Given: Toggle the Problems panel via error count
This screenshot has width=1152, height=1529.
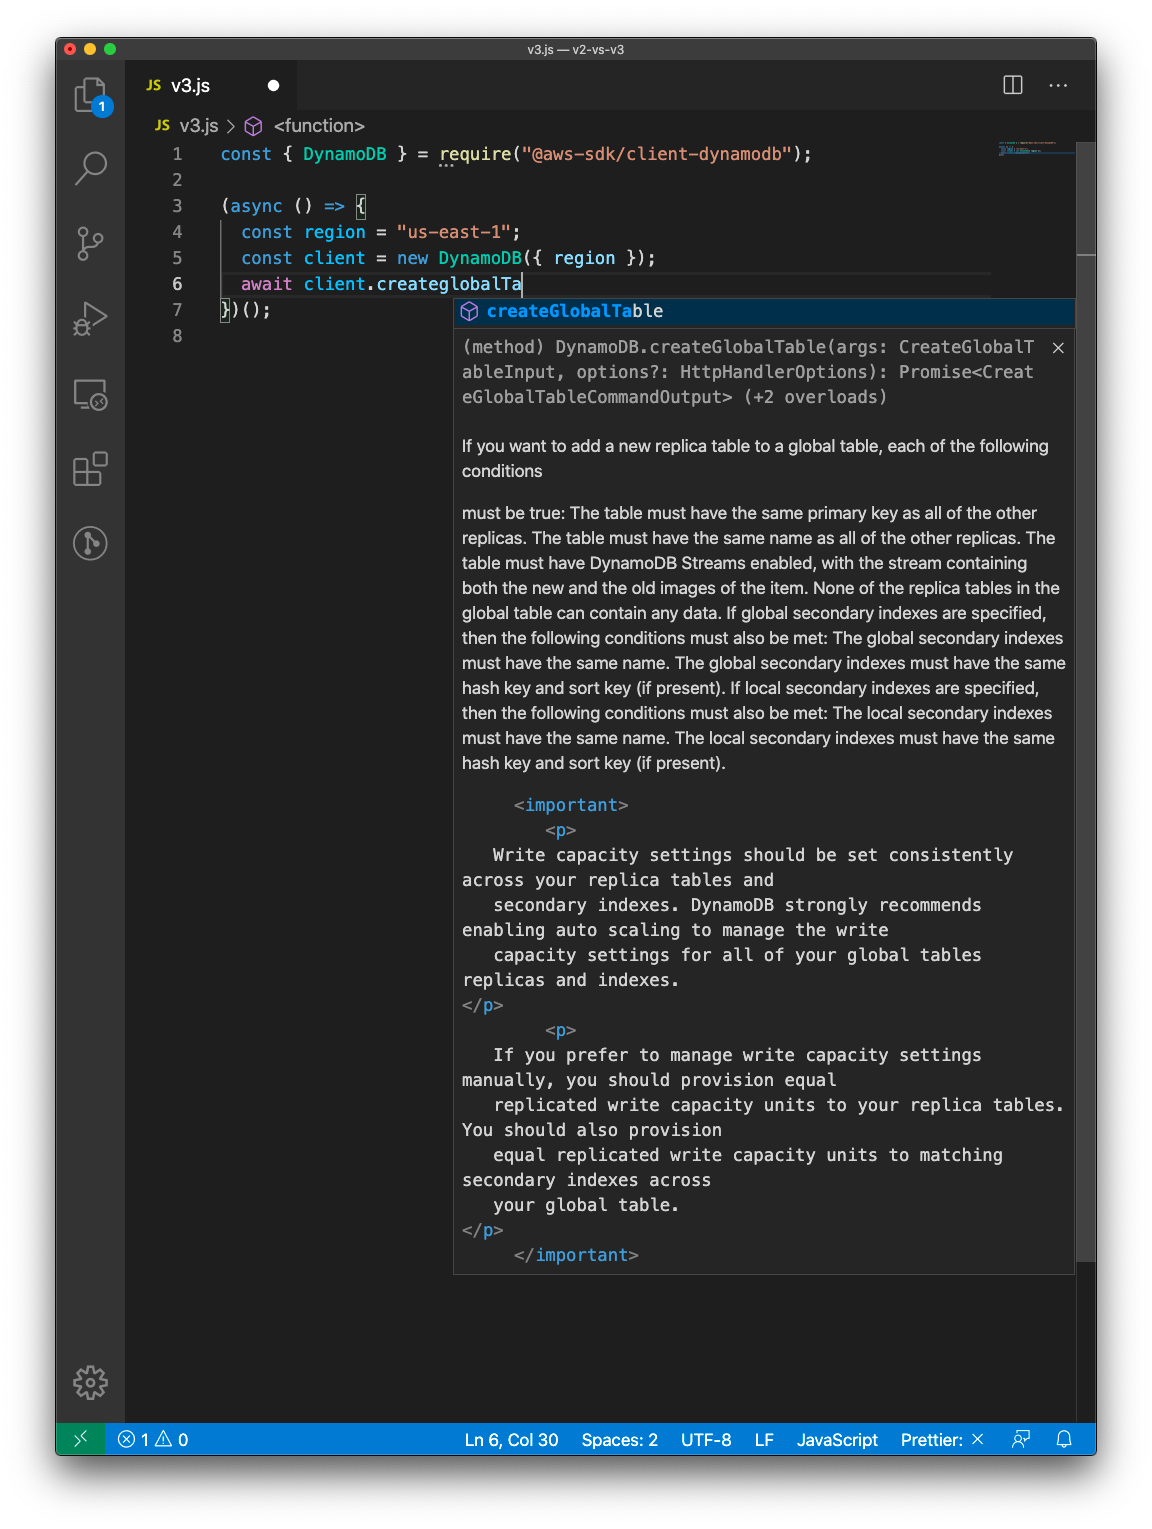Looking at the screenshot, I should pyautogui.click(x=151, y=1440).
